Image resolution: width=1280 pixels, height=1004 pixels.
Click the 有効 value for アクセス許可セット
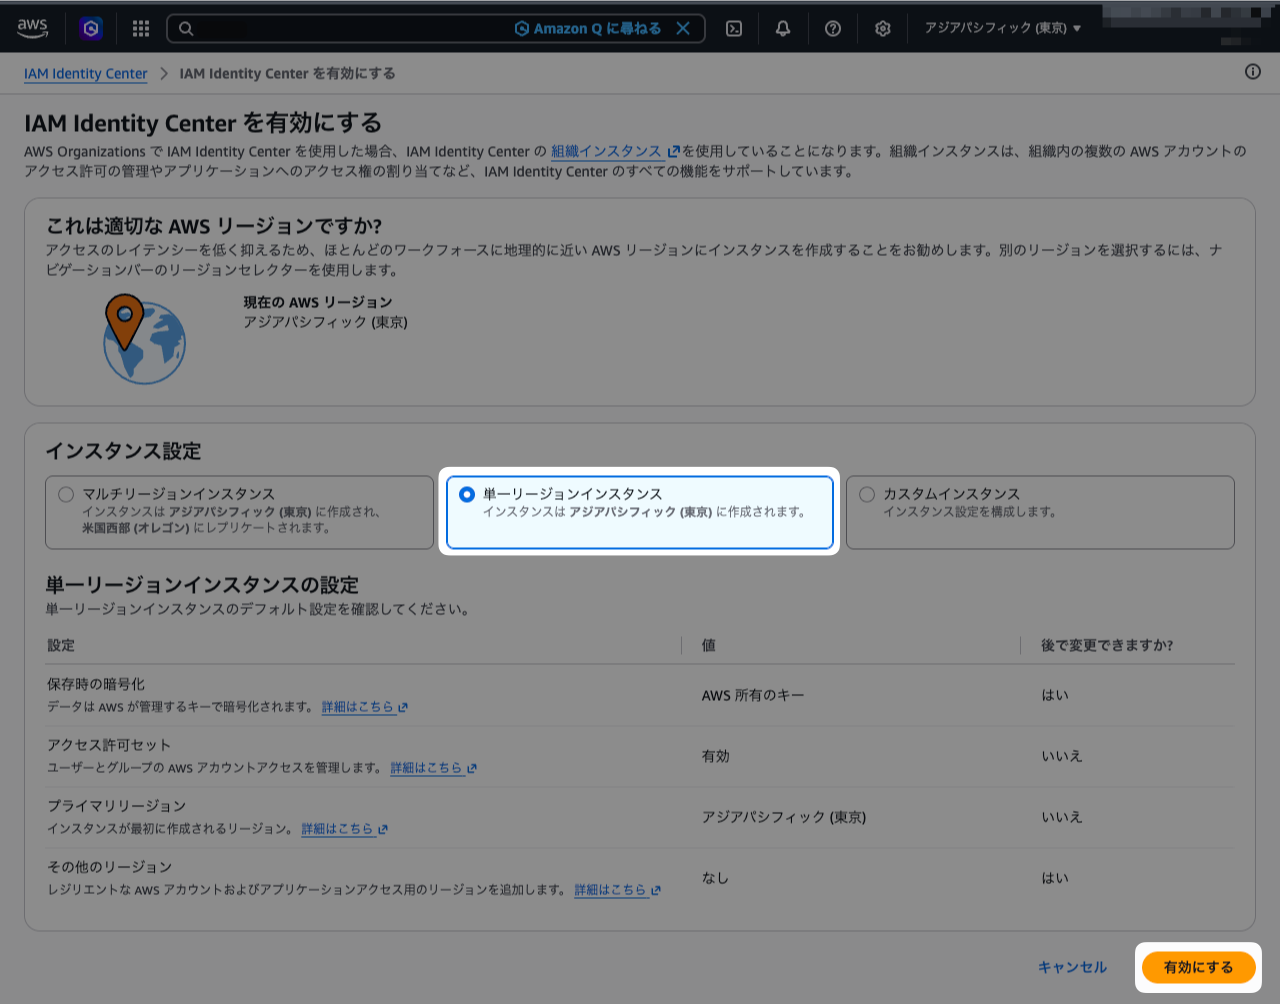(716, 756)
